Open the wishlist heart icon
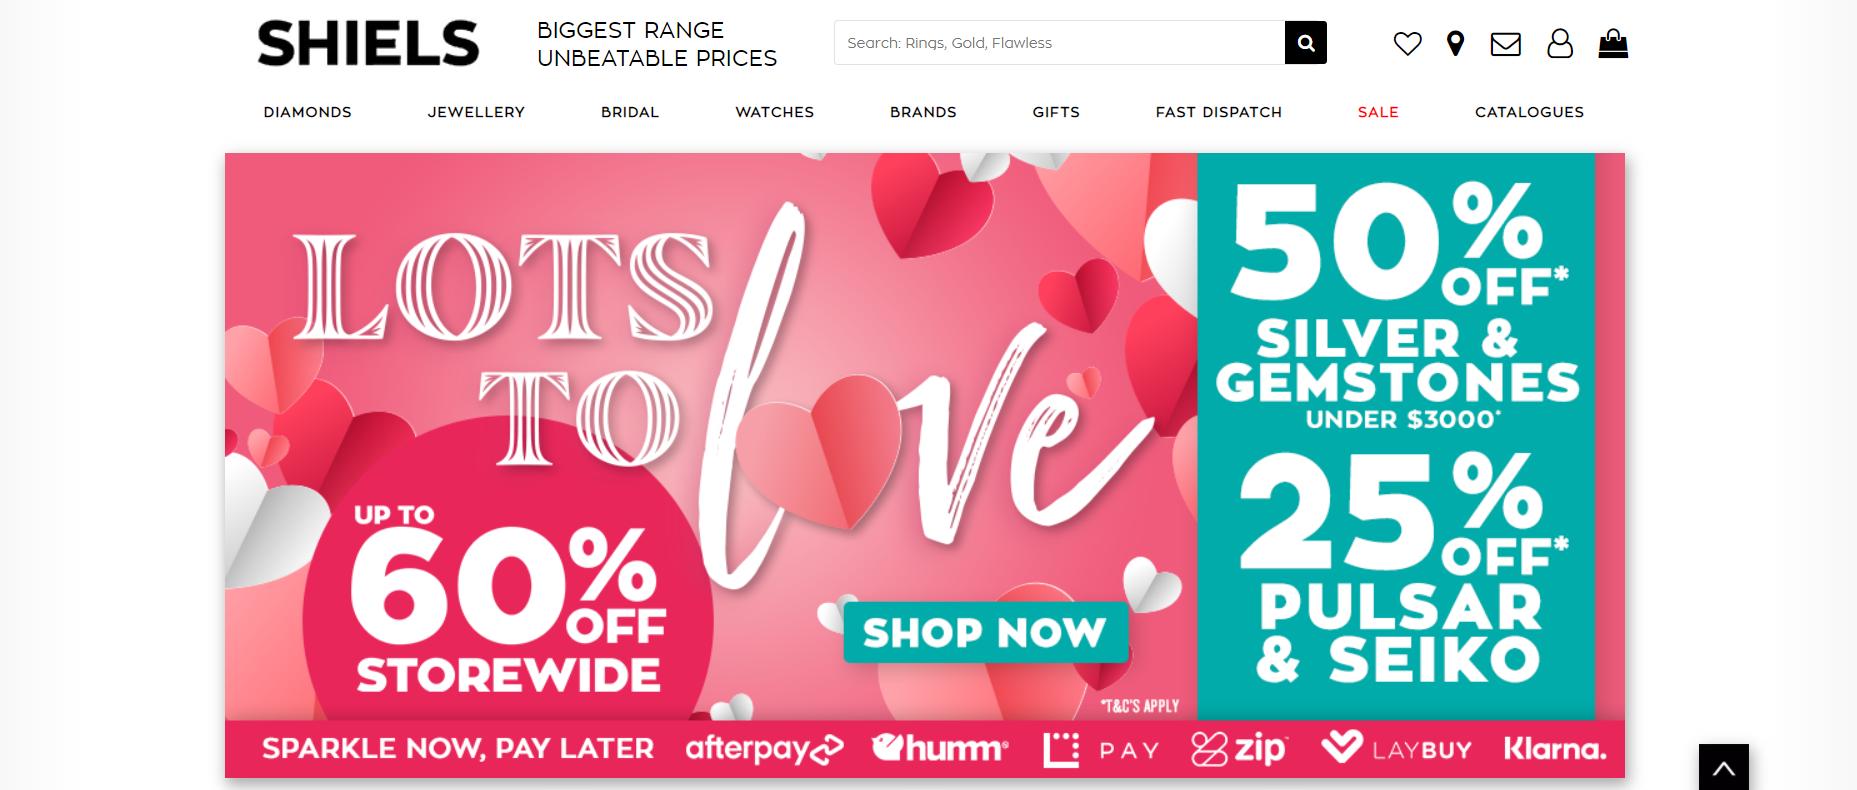The height and width of the screenshot is (790, 1857). [1407, 44]
